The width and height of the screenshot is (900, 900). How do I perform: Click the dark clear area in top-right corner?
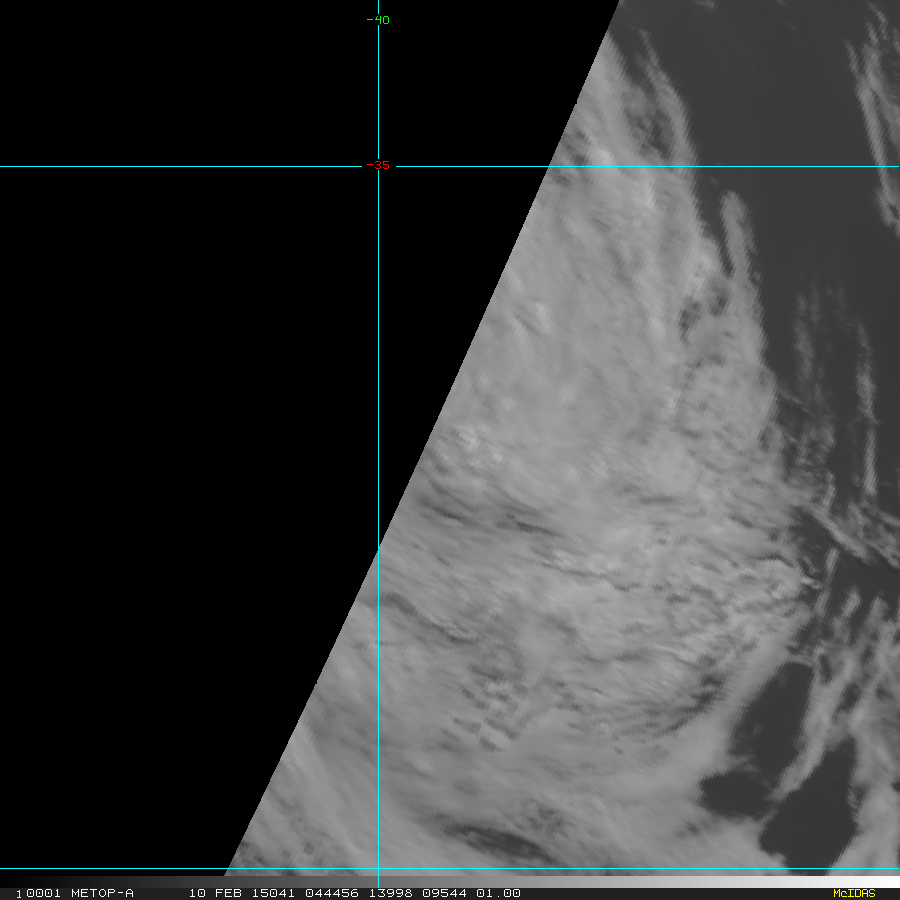point(780,70)
